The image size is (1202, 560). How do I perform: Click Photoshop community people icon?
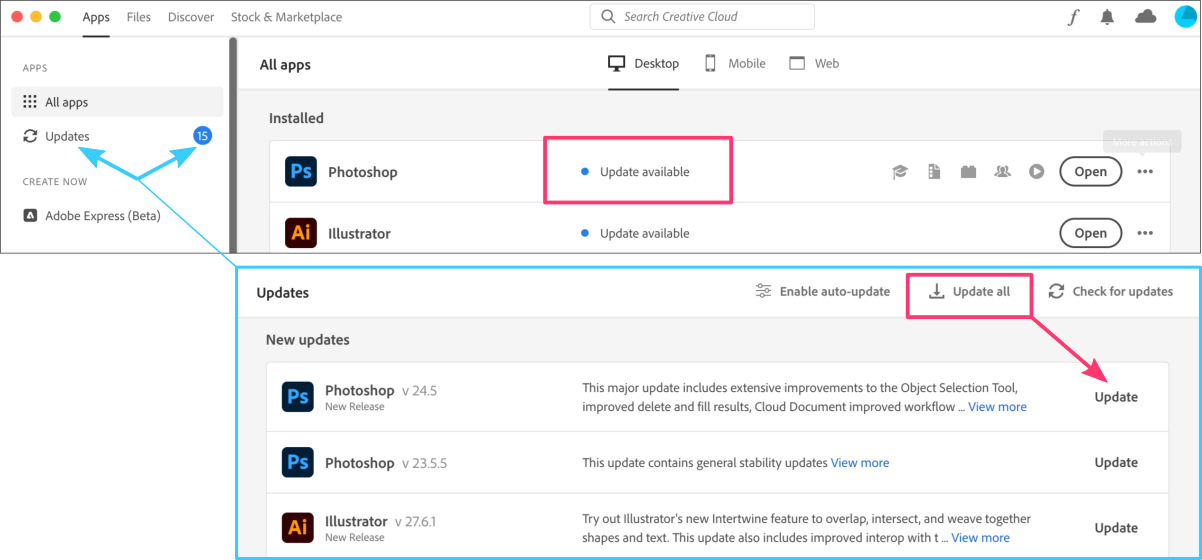[x=1002, y=172]
